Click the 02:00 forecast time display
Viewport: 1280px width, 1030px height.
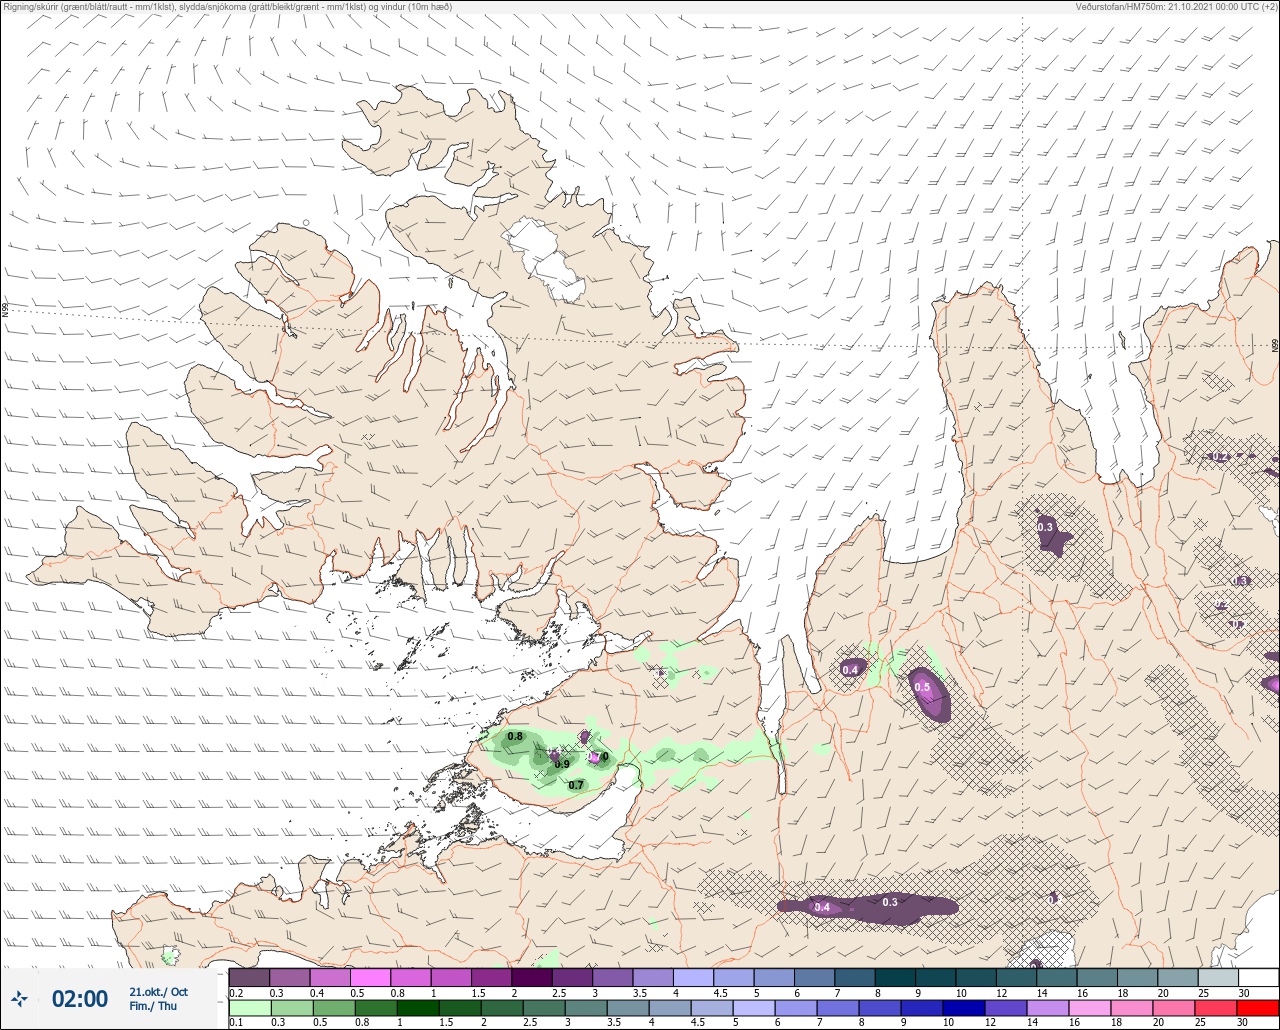(x=80, y=999)
